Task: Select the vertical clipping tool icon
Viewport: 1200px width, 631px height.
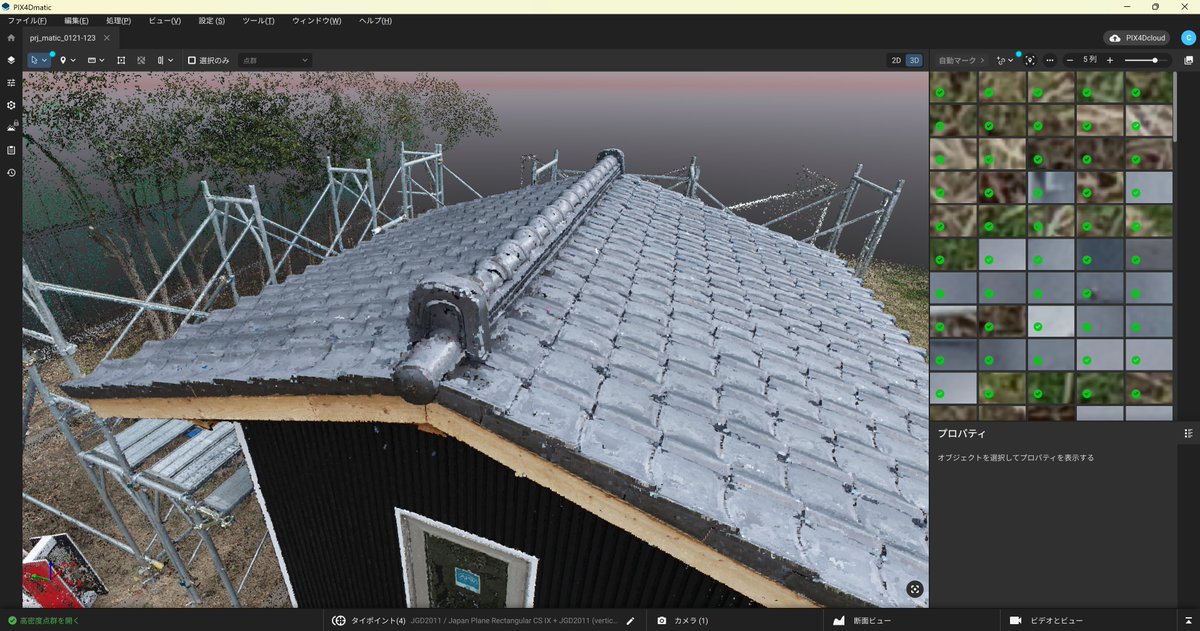Action: point(161,60)
